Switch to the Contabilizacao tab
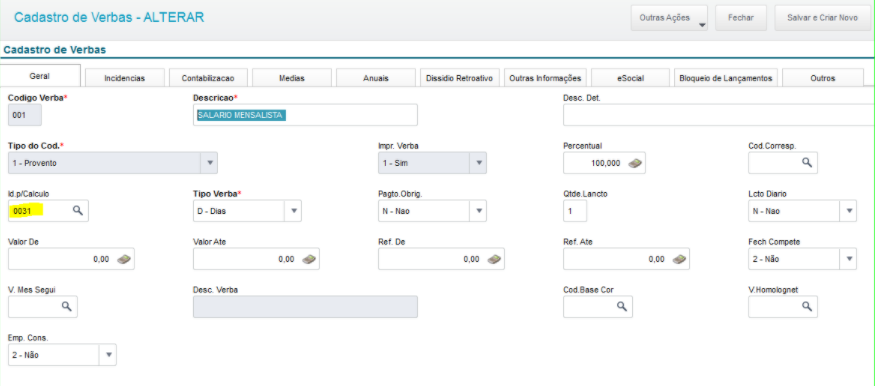Viewport: 875px width, 386px height. coord(208,78)
